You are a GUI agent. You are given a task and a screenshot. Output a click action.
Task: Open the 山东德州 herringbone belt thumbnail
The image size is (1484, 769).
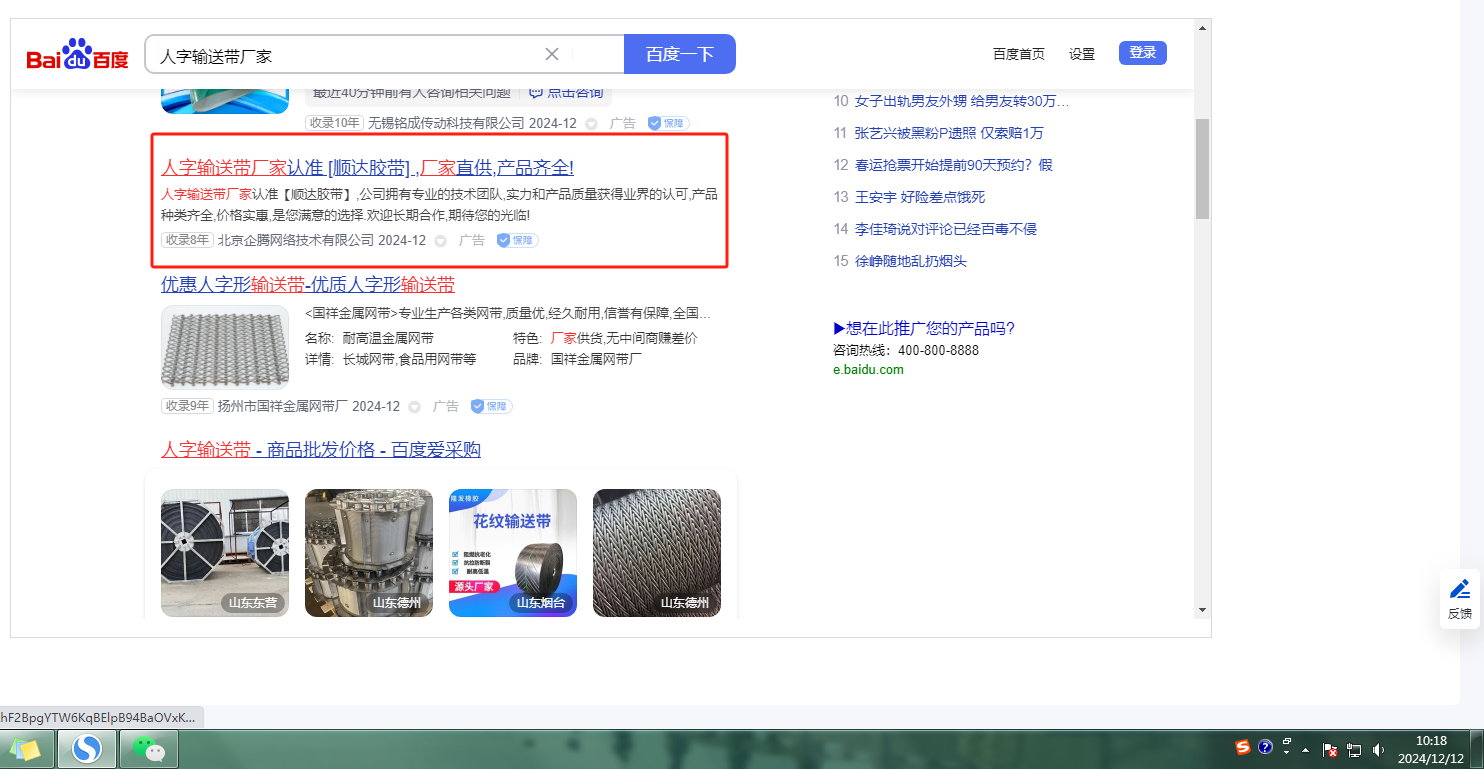tap(657, 553)
